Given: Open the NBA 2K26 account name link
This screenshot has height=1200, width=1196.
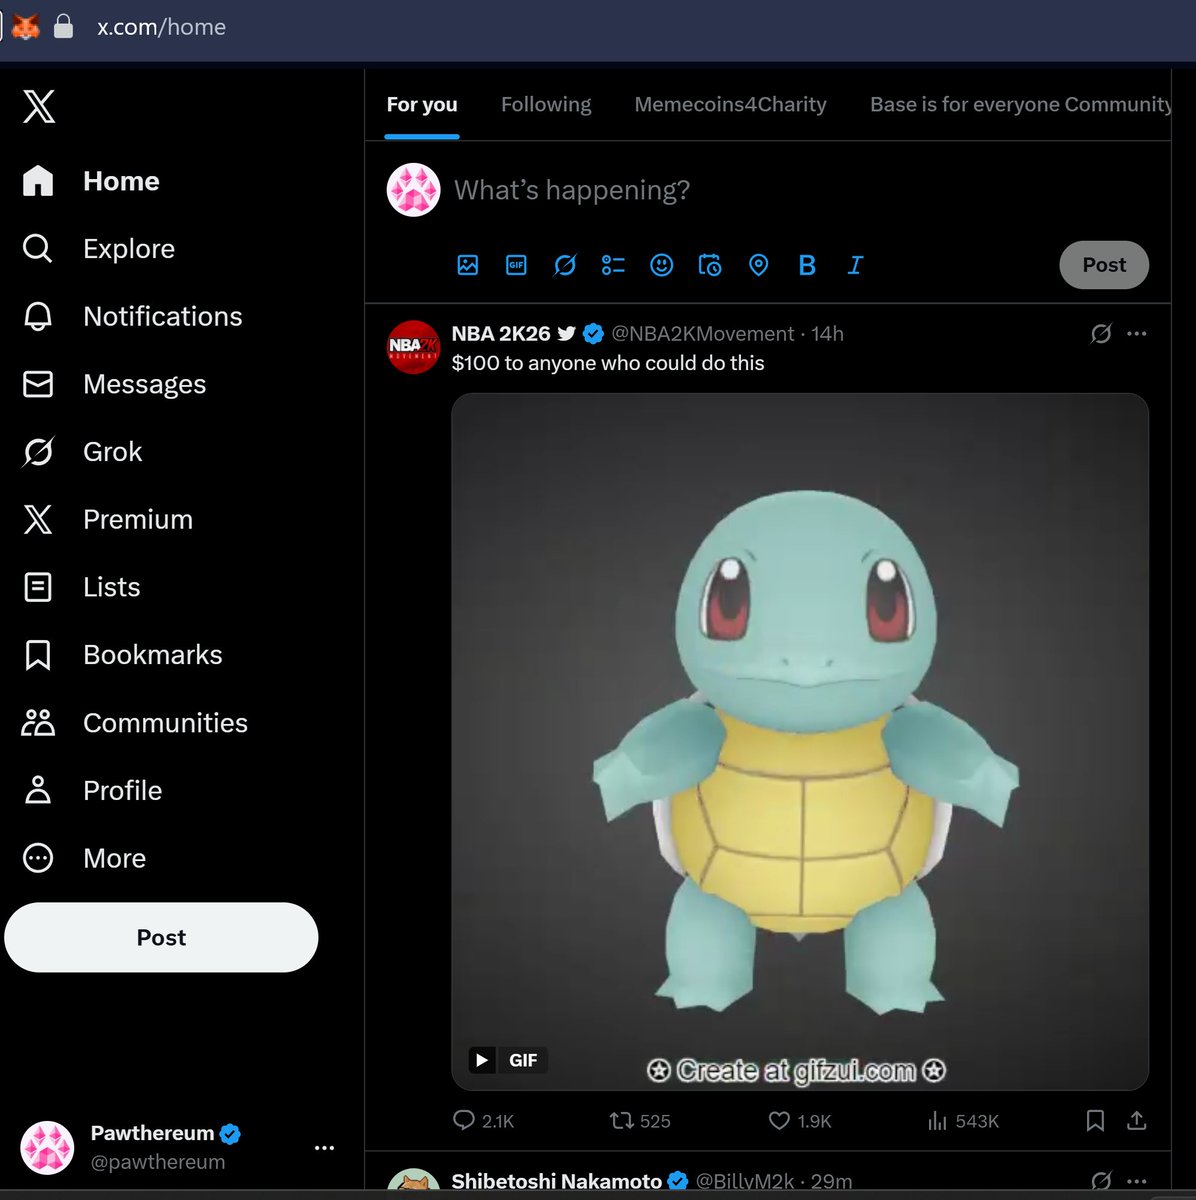Looking at the screenshot, I should pyautogui.click(x=501, y=334).
